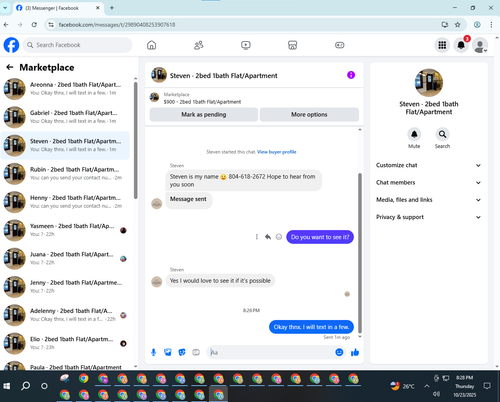Open the Gaming icon in top navigation
Image resolution: width=500 pixels, height=402 pixels.
tap(340, 45)
